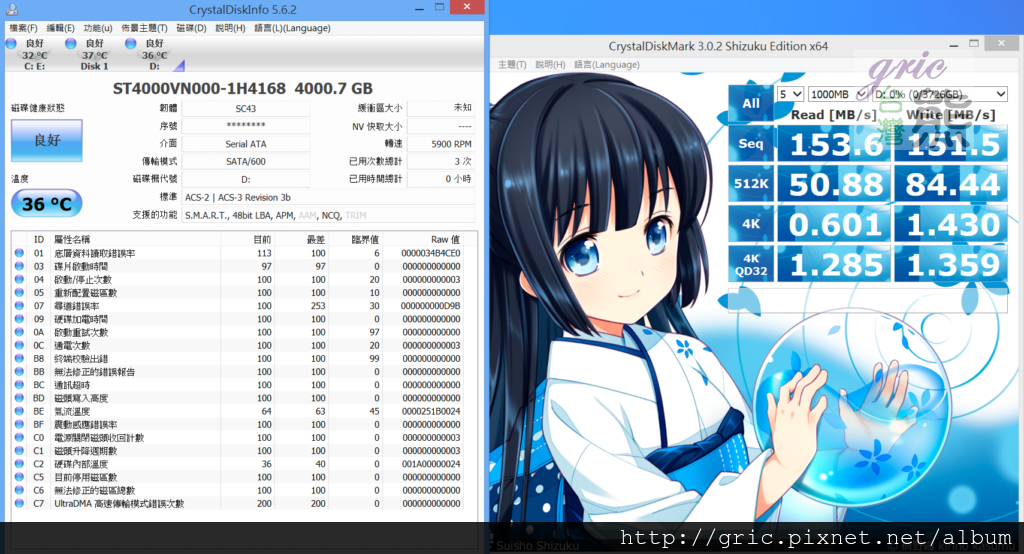The image size is (1024, 554).
Task: Open 說明(H) menu in CrystalDiskInfo
Action: click(231, 28)
